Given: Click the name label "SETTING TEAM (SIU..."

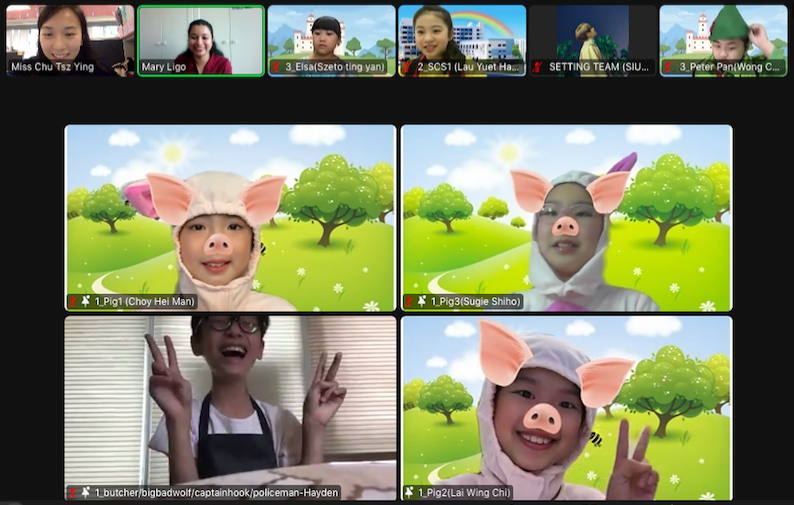Looking at the screenshot, I should tap(599, 67).
